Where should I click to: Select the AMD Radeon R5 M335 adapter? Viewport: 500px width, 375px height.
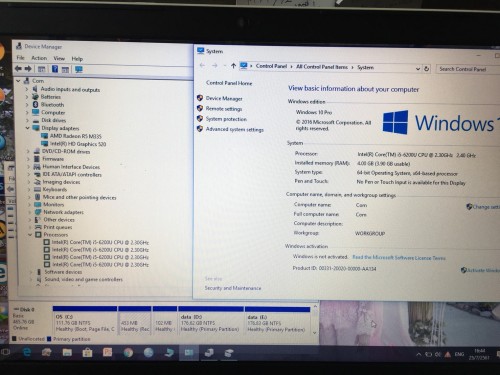click(76, 136)
